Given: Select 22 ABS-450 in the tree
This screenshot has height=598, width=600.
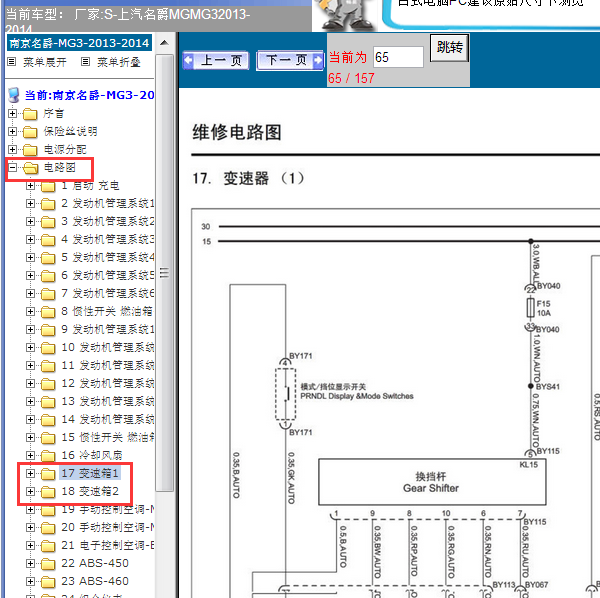Looking at the screenshot, I should [x=95, y=563].
